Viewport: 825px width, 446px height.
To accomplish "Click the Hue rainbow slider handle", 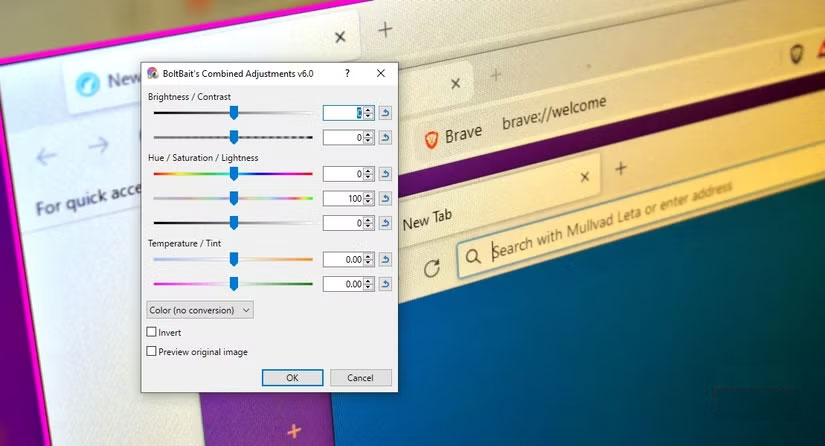I will 234,173.
